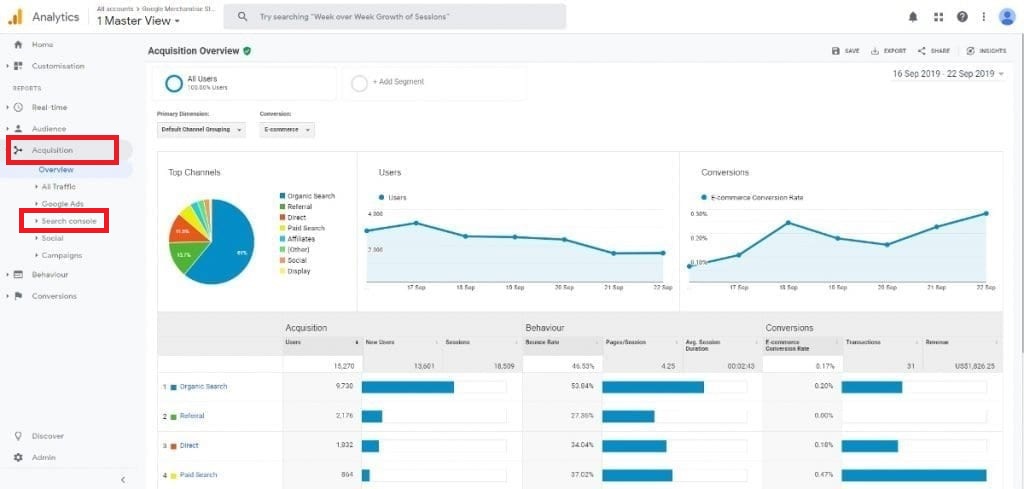This screenshot has height=489, width=1024.
Task: Save the Acquisition Overview report
Action: pyautogui.click(x=845, y=51)
